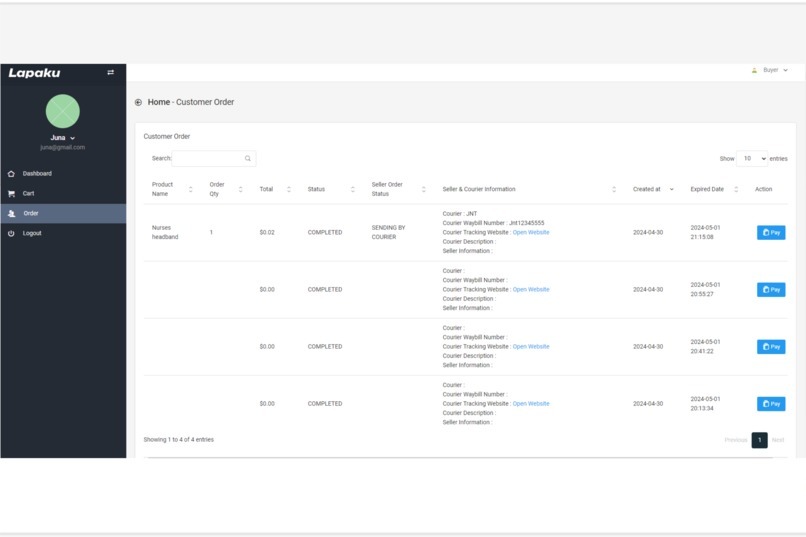This screenshot has width=806, height=537.
Task: Focus the Search input field
Action: (214, 158)
